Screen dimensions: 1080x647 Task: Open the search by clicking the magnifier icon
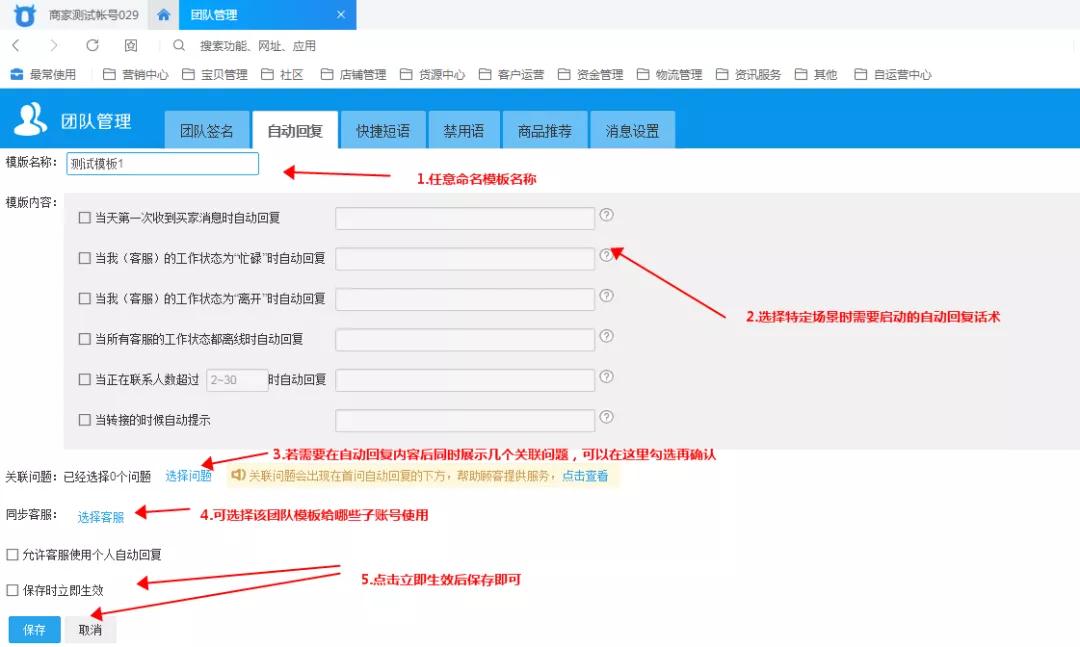coord(179,45)
